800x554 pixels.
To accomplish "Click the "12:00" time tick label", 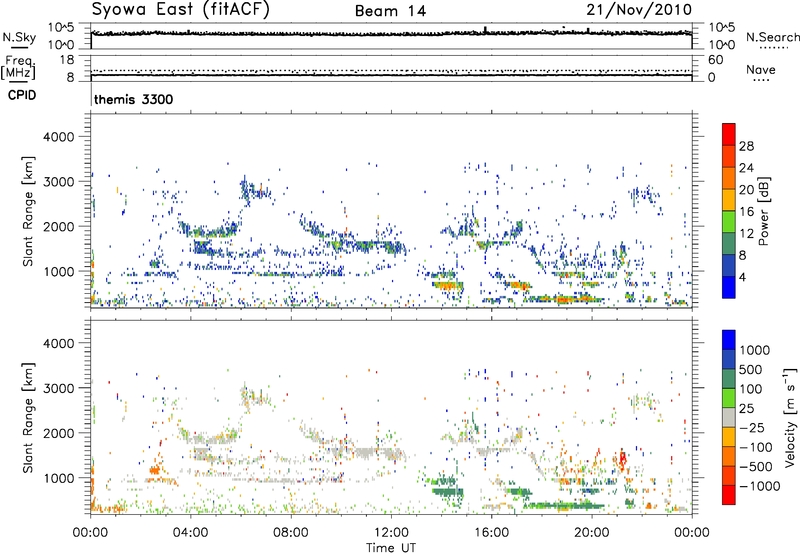I will pos(391,533).
